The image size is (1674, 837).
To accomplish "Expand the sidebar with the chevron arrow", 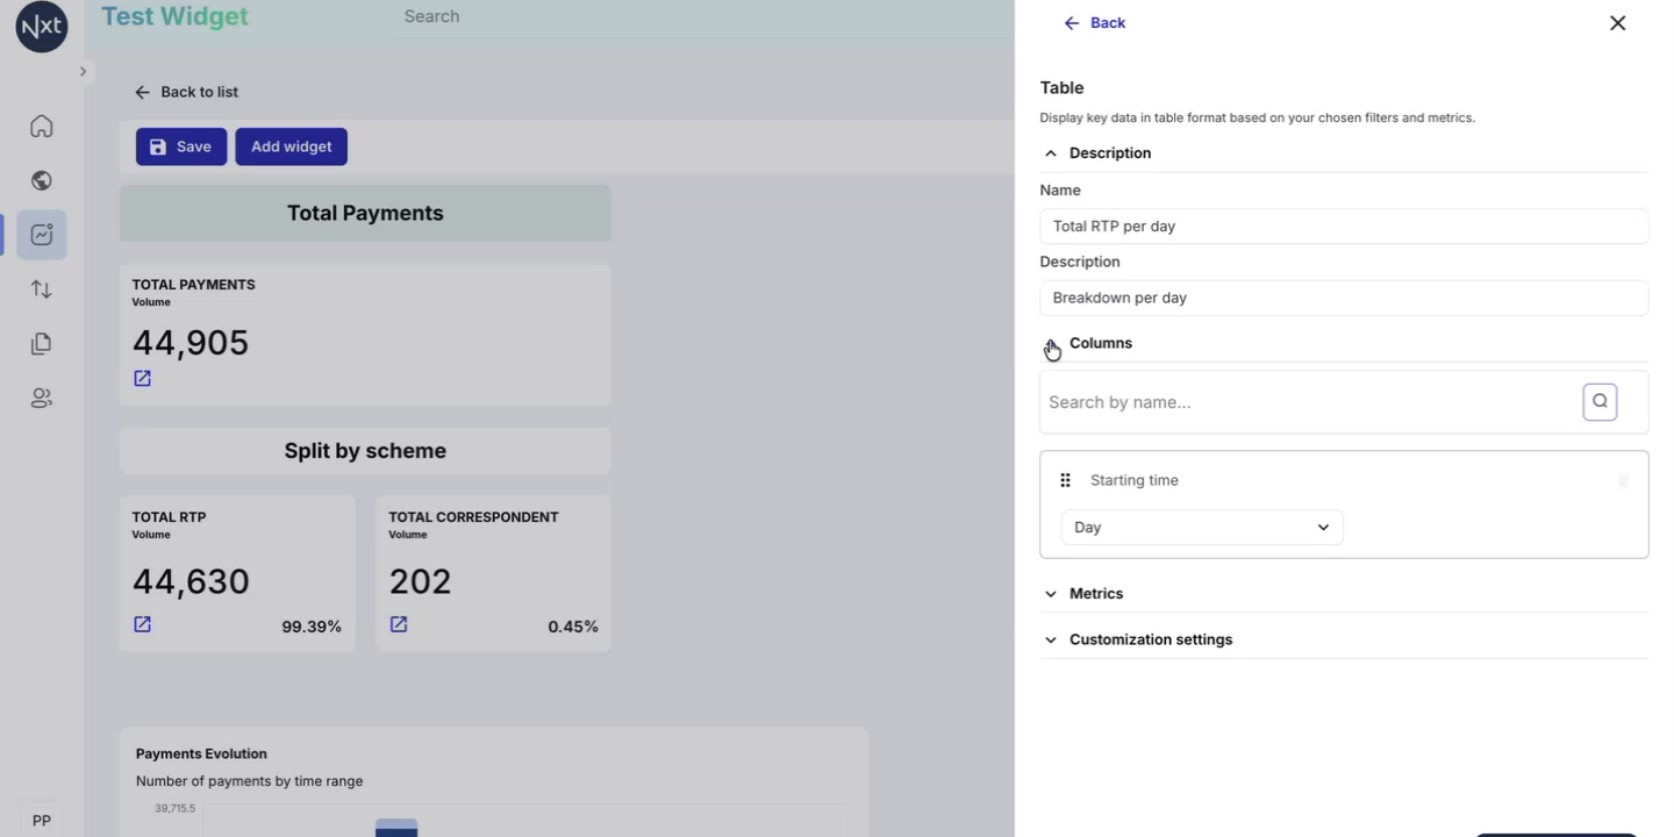I will [83, 71].
